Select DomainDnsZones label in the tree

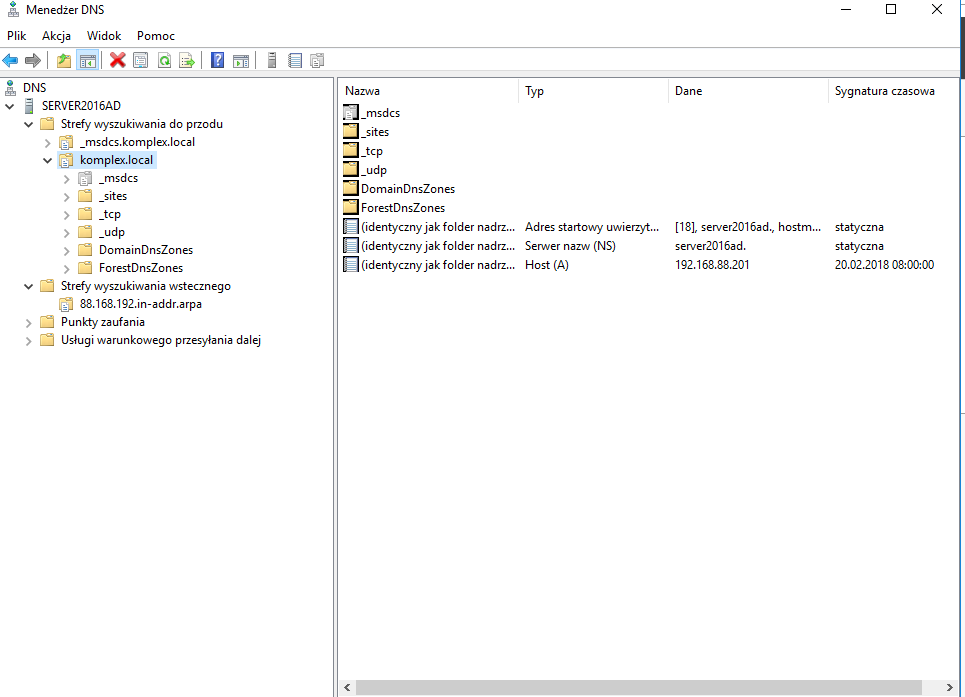click(146, 250)
